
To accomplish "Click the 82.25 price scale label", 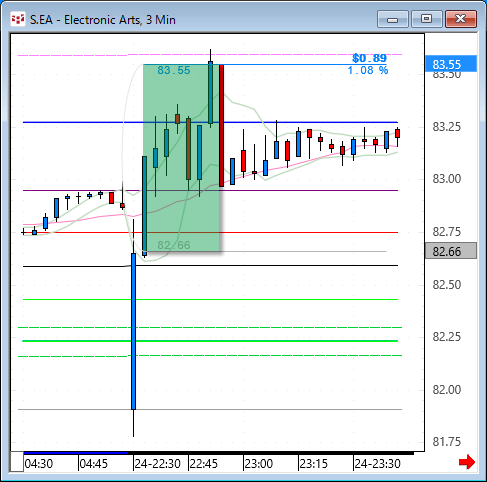I will tap(447, 337).
